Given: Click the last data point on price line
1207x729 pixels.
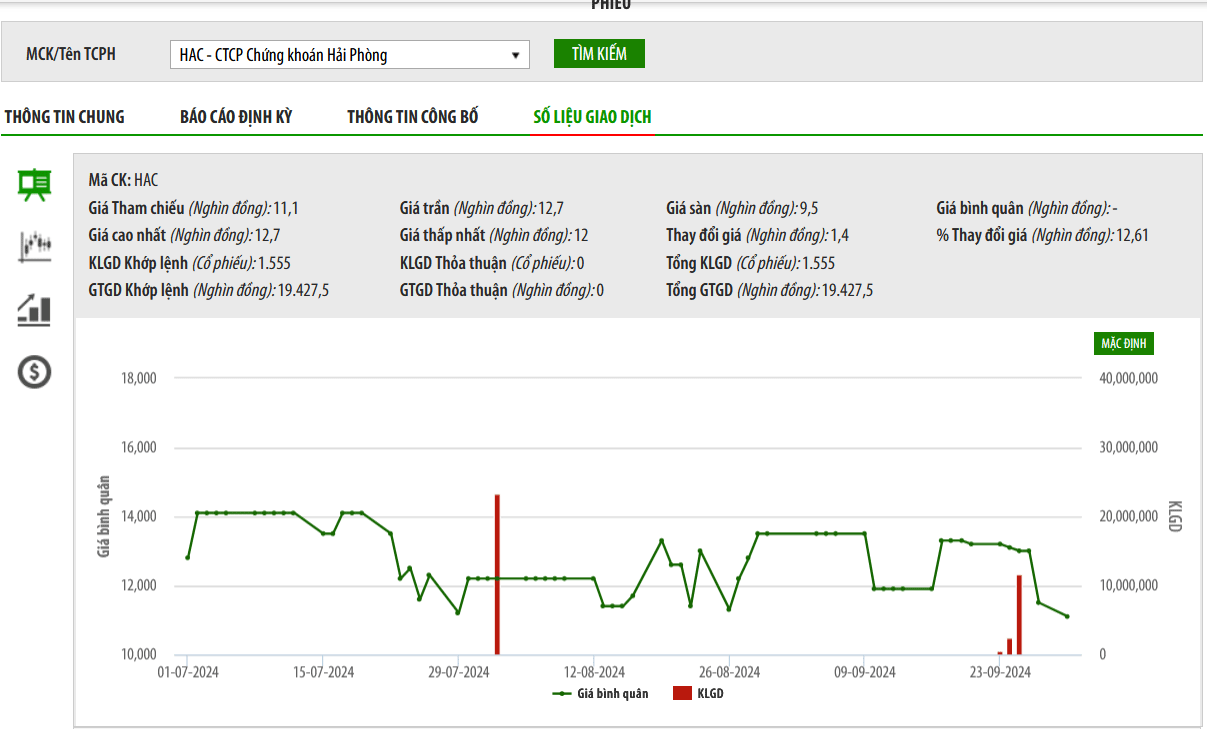Looking at the screenshot, I should click(x=1067, y=616).
